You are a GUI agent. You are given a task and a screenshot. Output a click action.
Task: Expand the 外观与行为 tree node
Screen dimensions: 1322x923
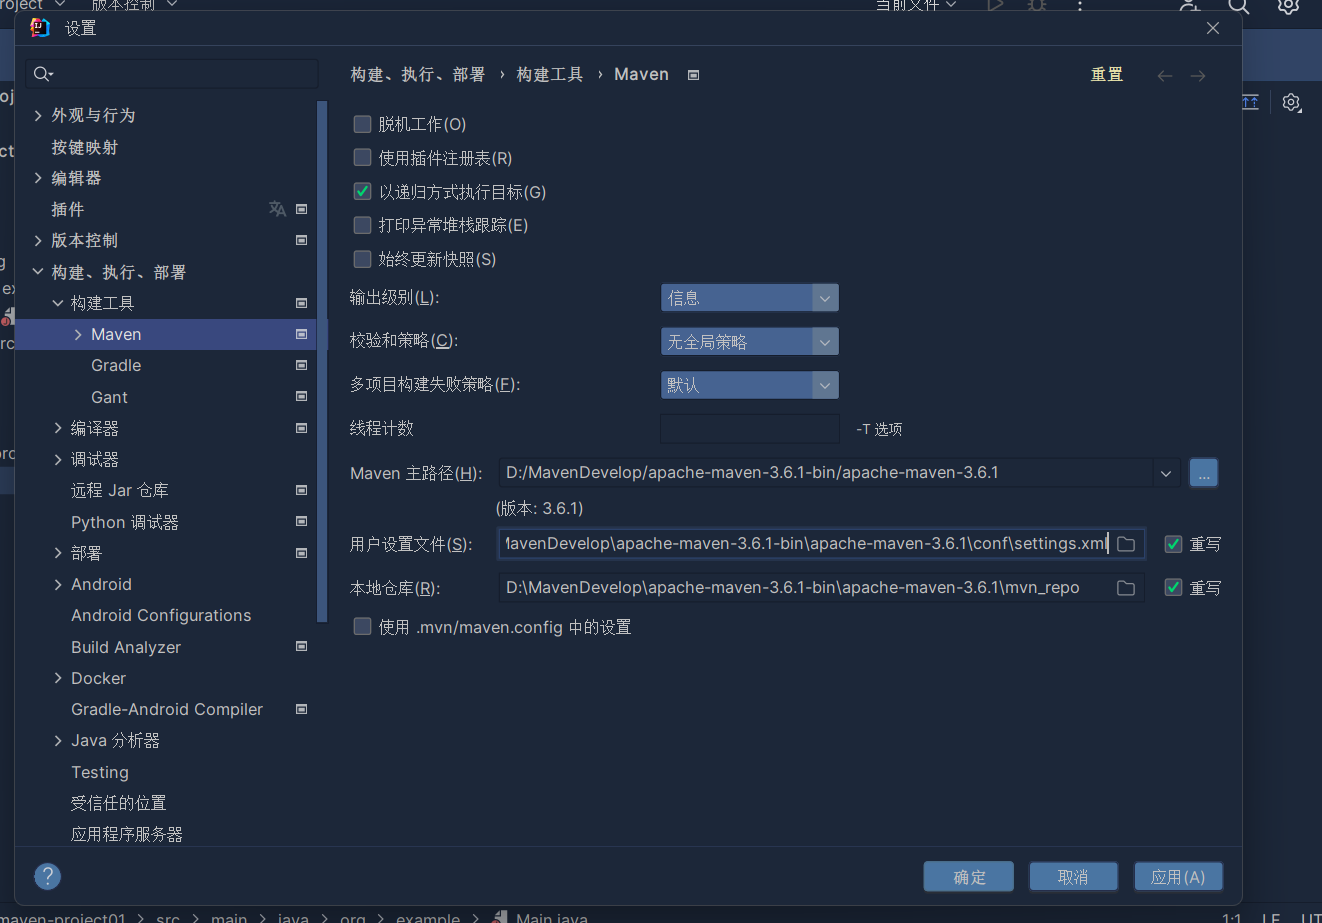click(38, 116)
